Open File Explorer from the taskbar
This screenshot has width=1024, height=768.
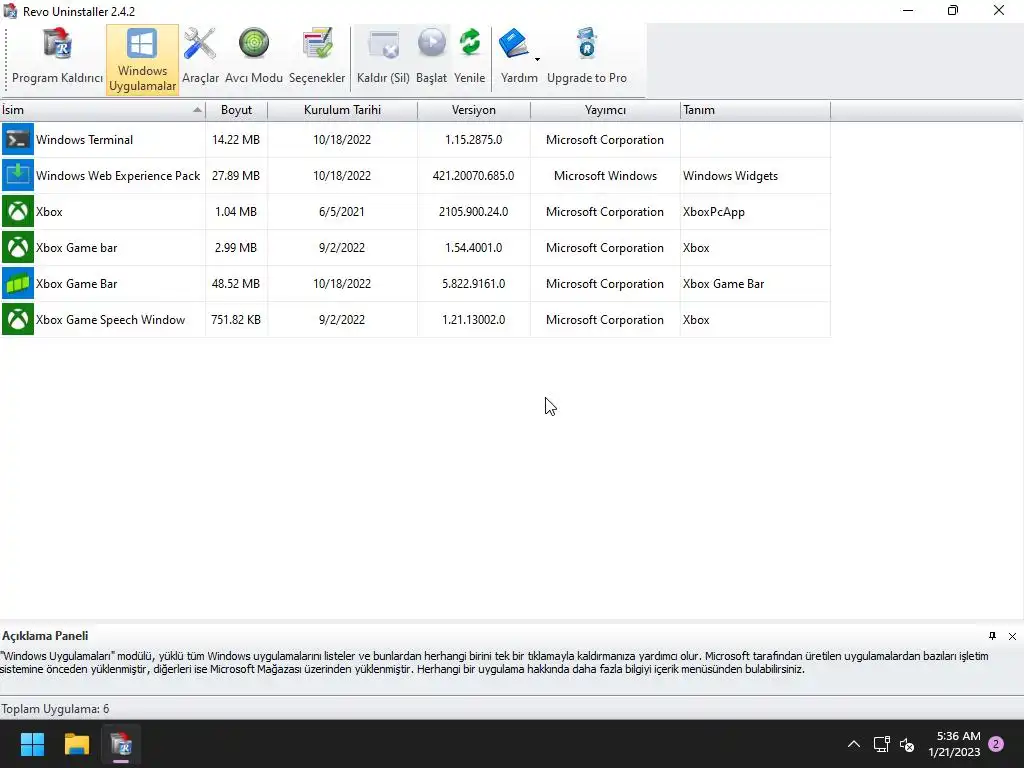(x=76, y=744)
